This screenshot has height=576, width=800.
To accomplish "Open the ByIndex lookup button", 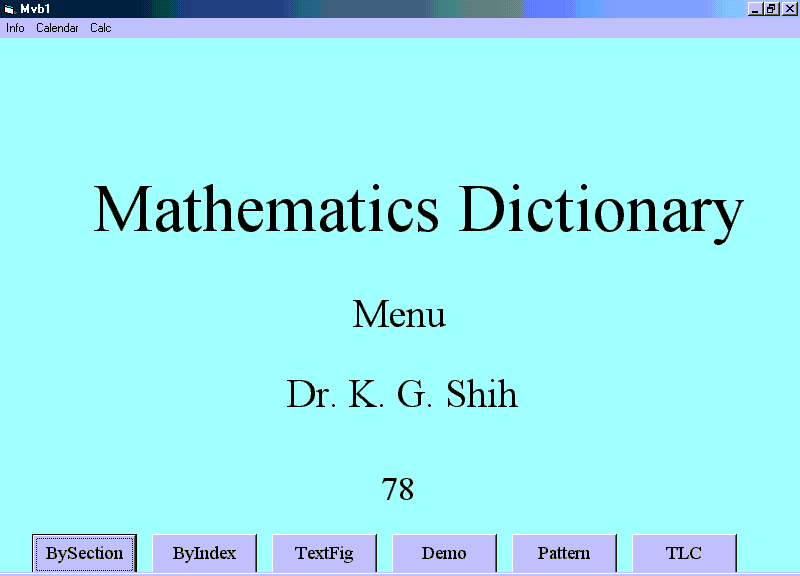I will [205, 553].
